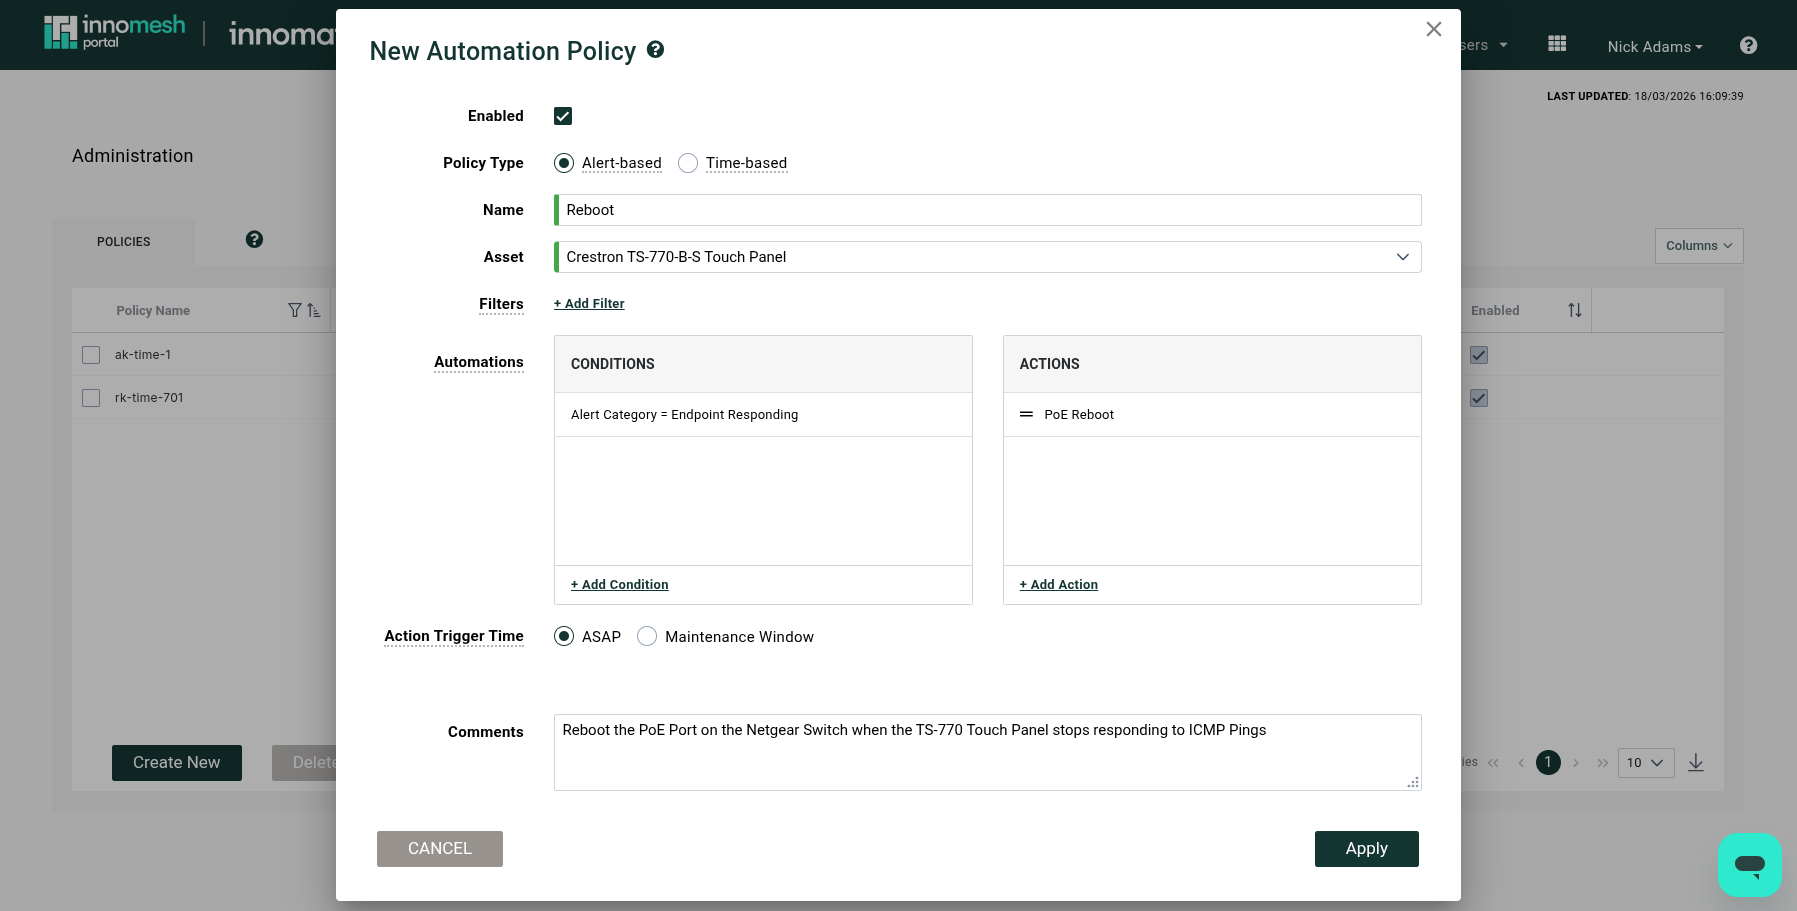Switch to the Policies tab

point(123,242)
